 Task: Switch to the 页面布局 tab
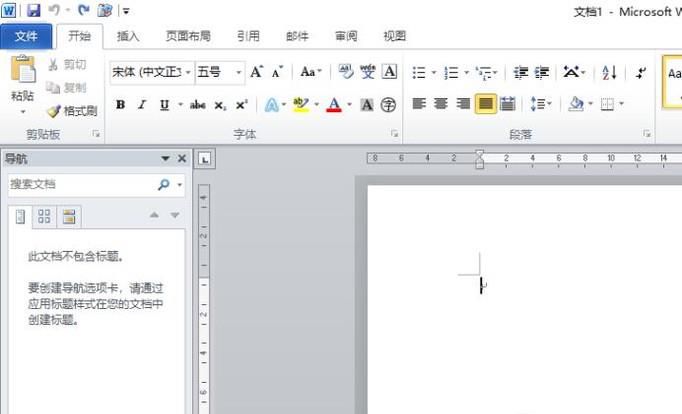click(188, 36)
